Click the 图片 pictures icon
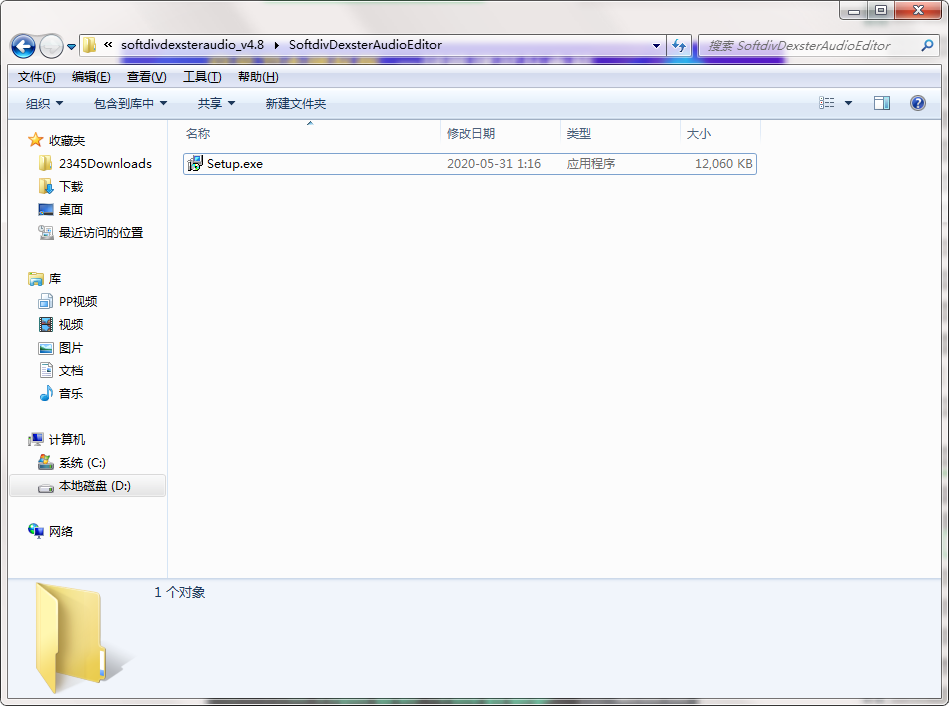 [x=46, y=348]
